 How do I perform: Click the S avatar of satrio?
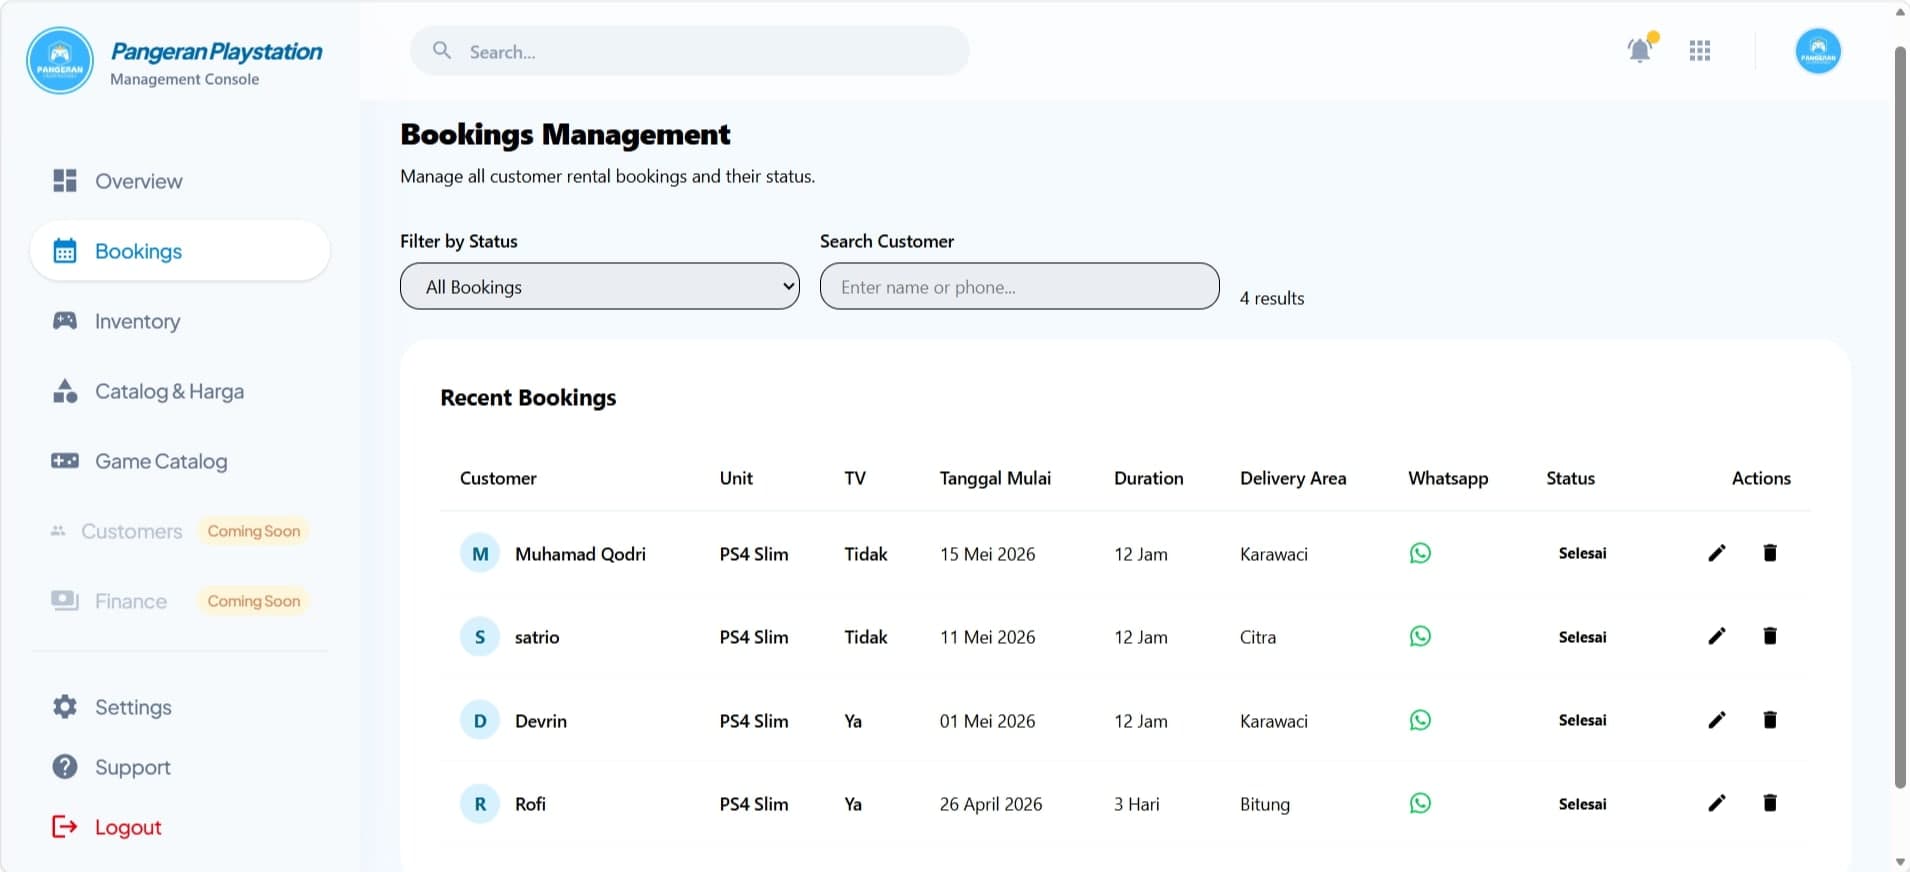(x=480, y=637)
